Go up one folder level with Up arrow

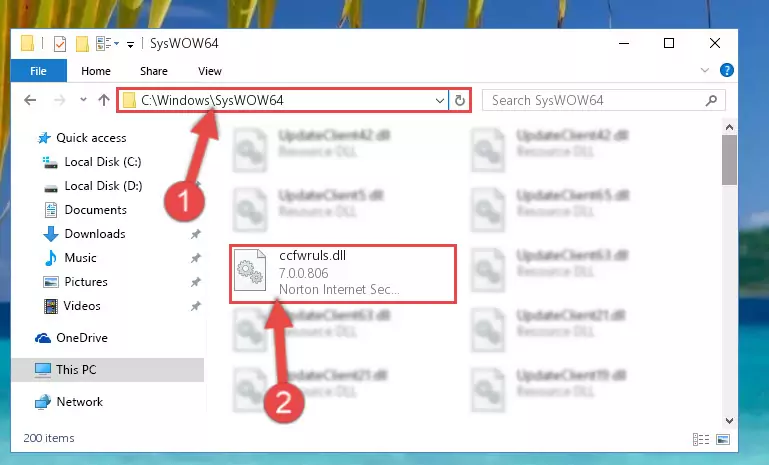point(103,101)
